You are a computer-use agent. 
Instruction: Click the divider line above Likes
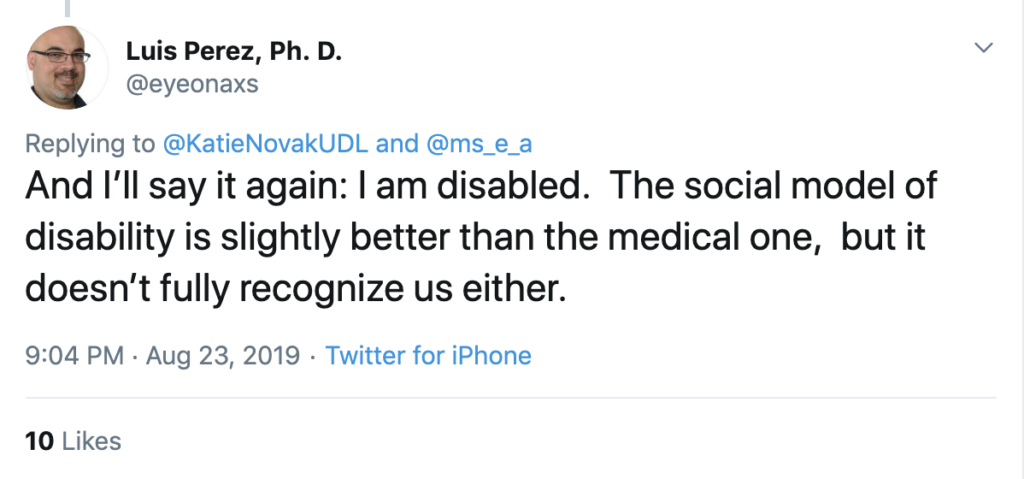pyautogui.click(x=511, y=397)
